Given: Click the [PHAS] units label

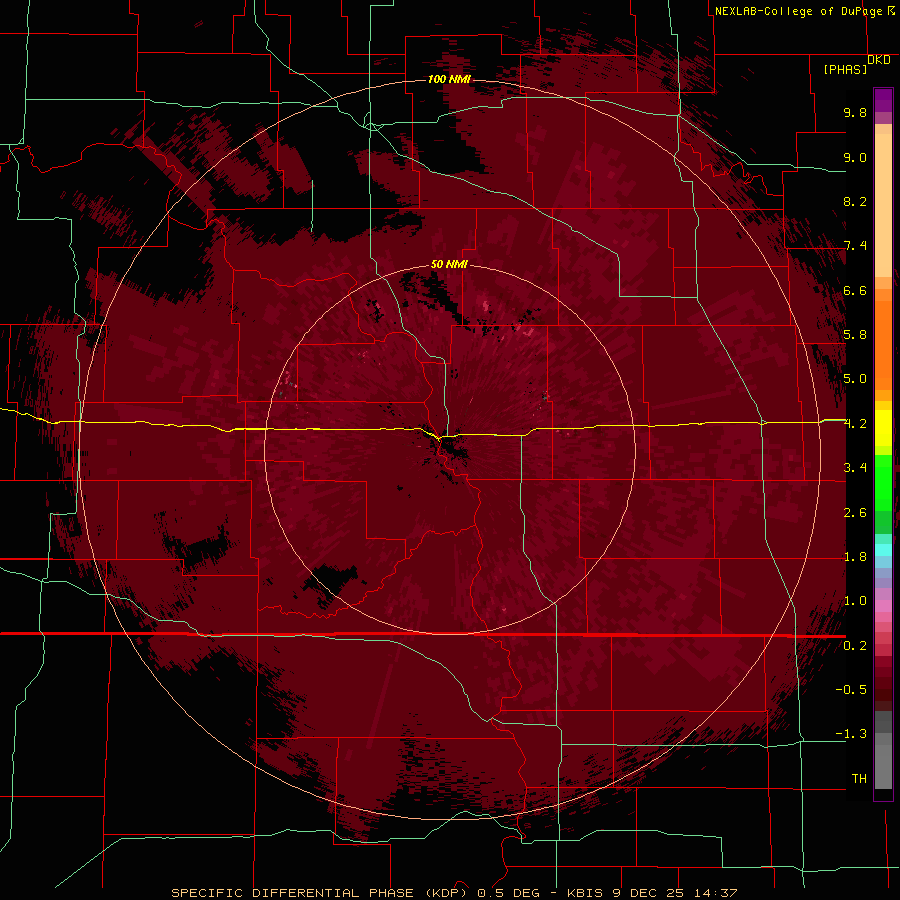Looking at the screenshot, I should coord(845,69).
